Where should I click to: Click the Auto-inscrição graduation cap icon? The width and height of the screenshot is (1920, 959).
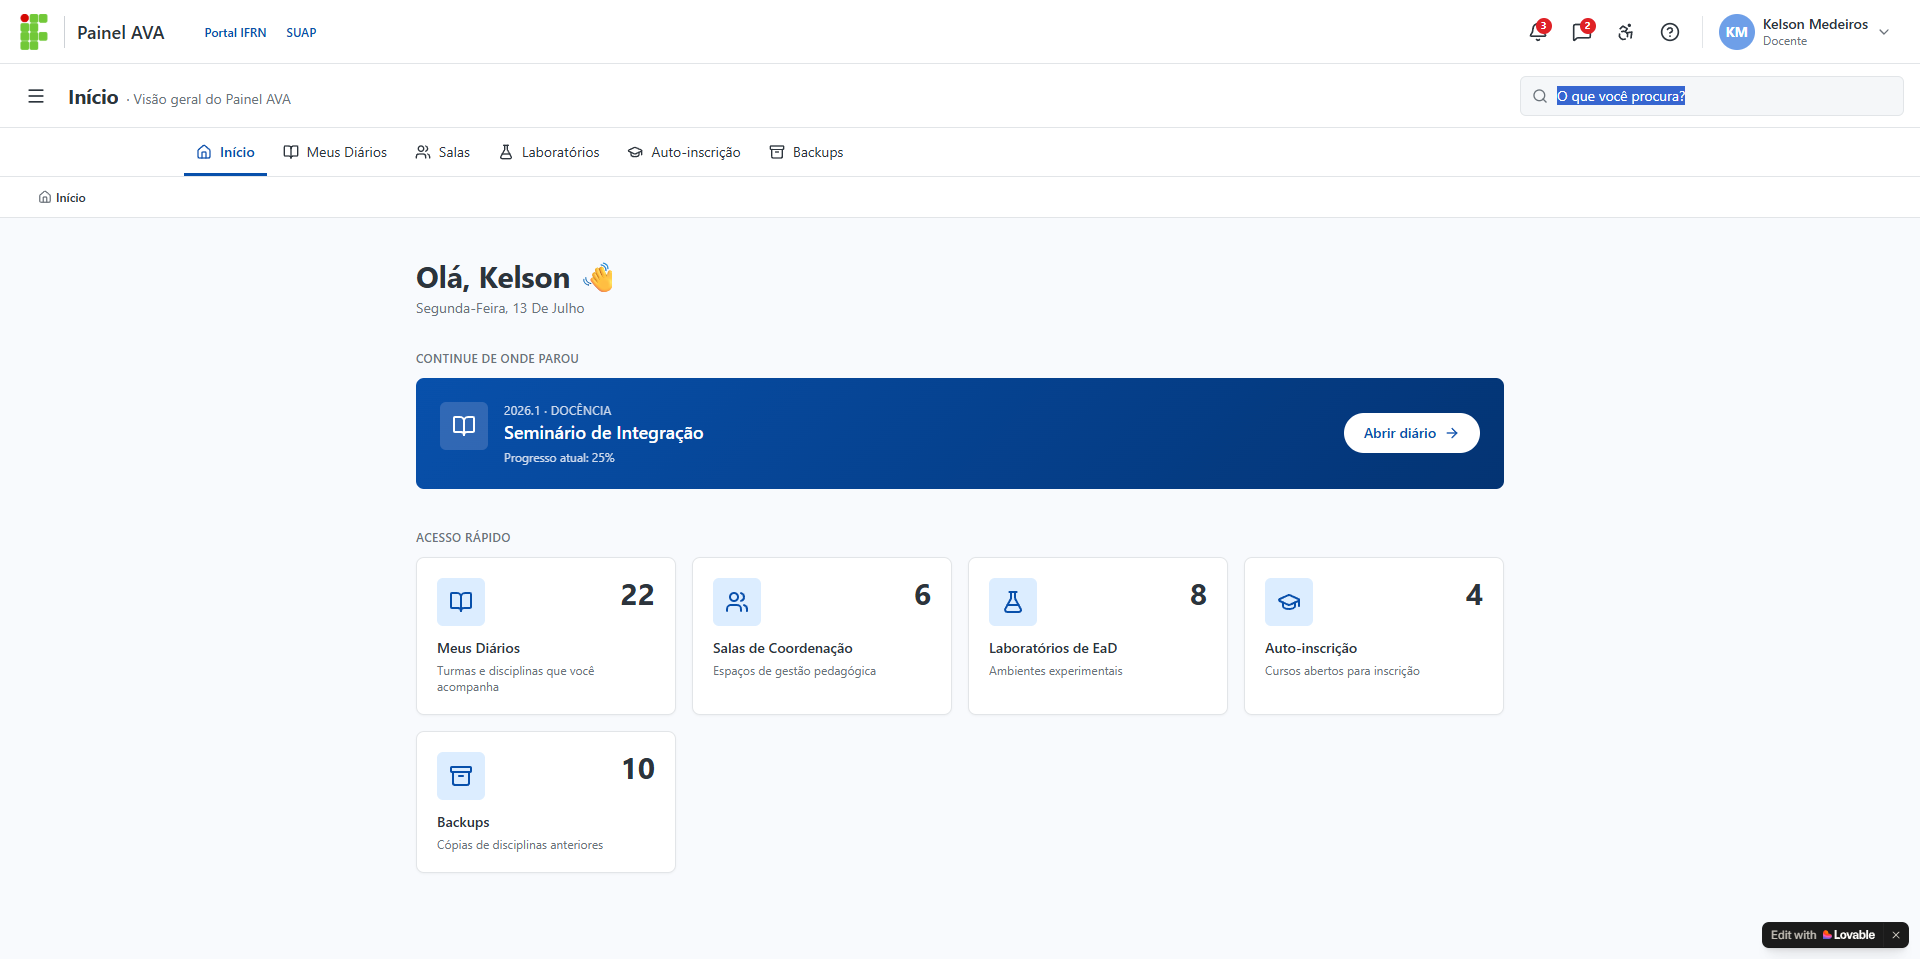1289,602
